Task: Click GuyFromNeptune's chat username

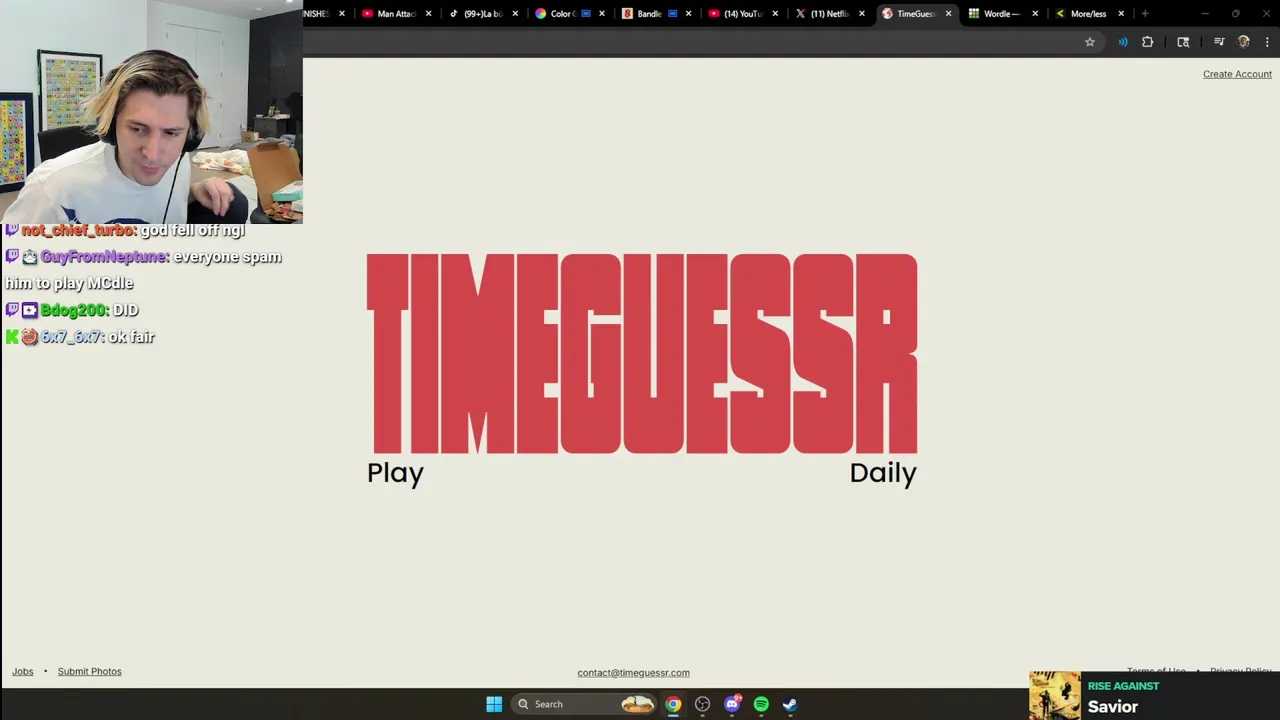Action: click(x=104, y=257)
